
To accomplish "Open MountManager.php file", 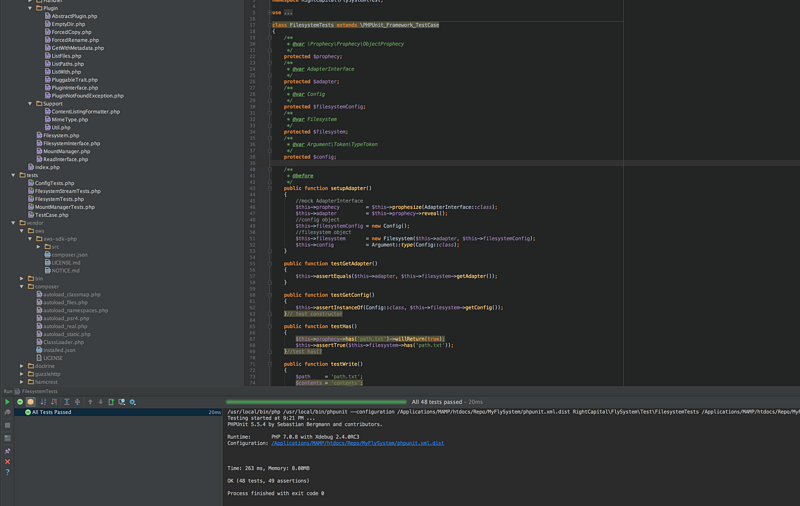I will pyautogui.click(x=63, y=151).
